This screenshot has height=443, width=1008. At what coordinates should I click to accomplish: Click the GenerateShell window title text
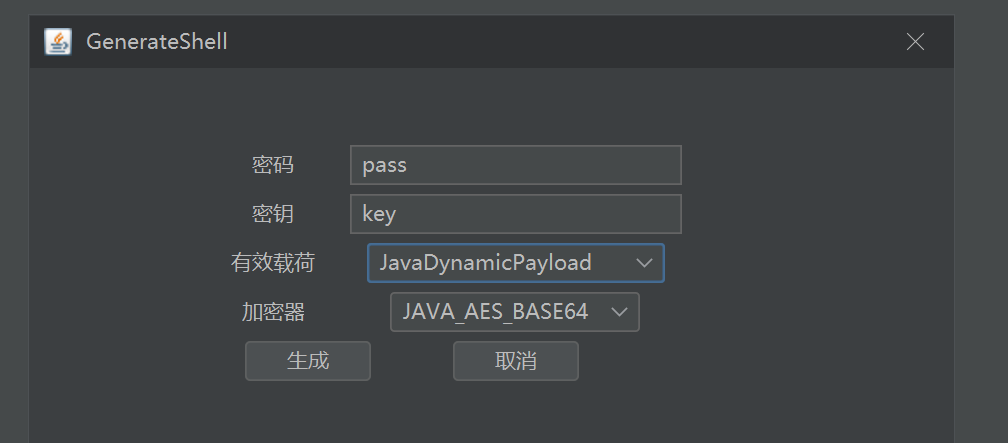pos(157,42)
